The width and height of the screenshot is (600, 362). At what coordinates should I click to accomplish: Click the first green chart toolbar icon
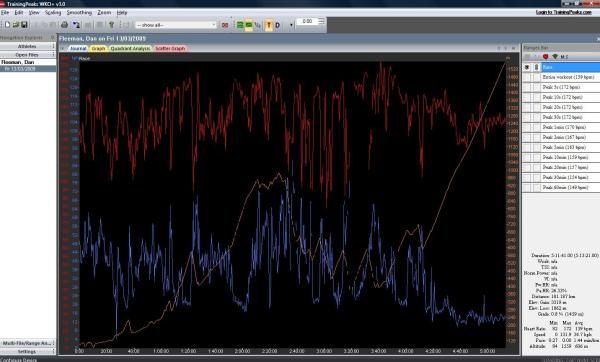point(240,25)
